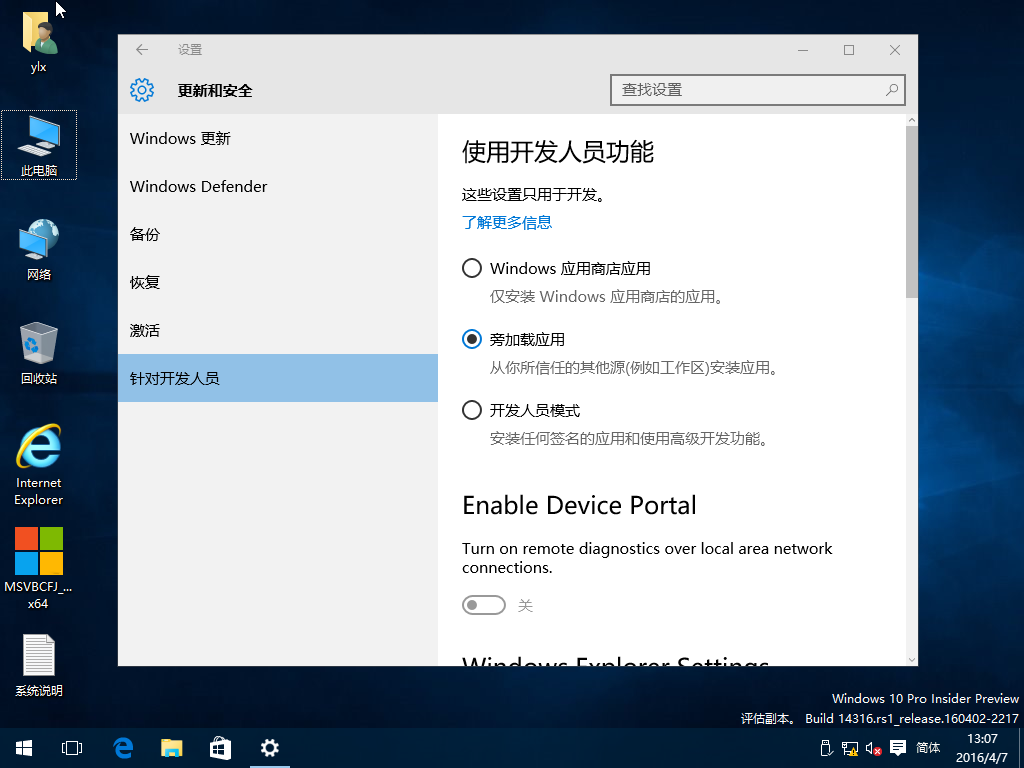Screen dimensions: 1024x768
Task: Click the Action Center notification icon
Action: click(x=898, y=747)
